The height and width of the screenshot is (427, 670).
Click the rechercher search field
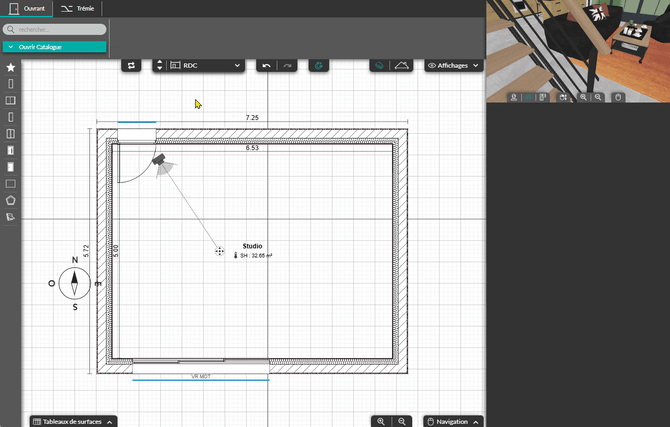click(x=55, y=29)
